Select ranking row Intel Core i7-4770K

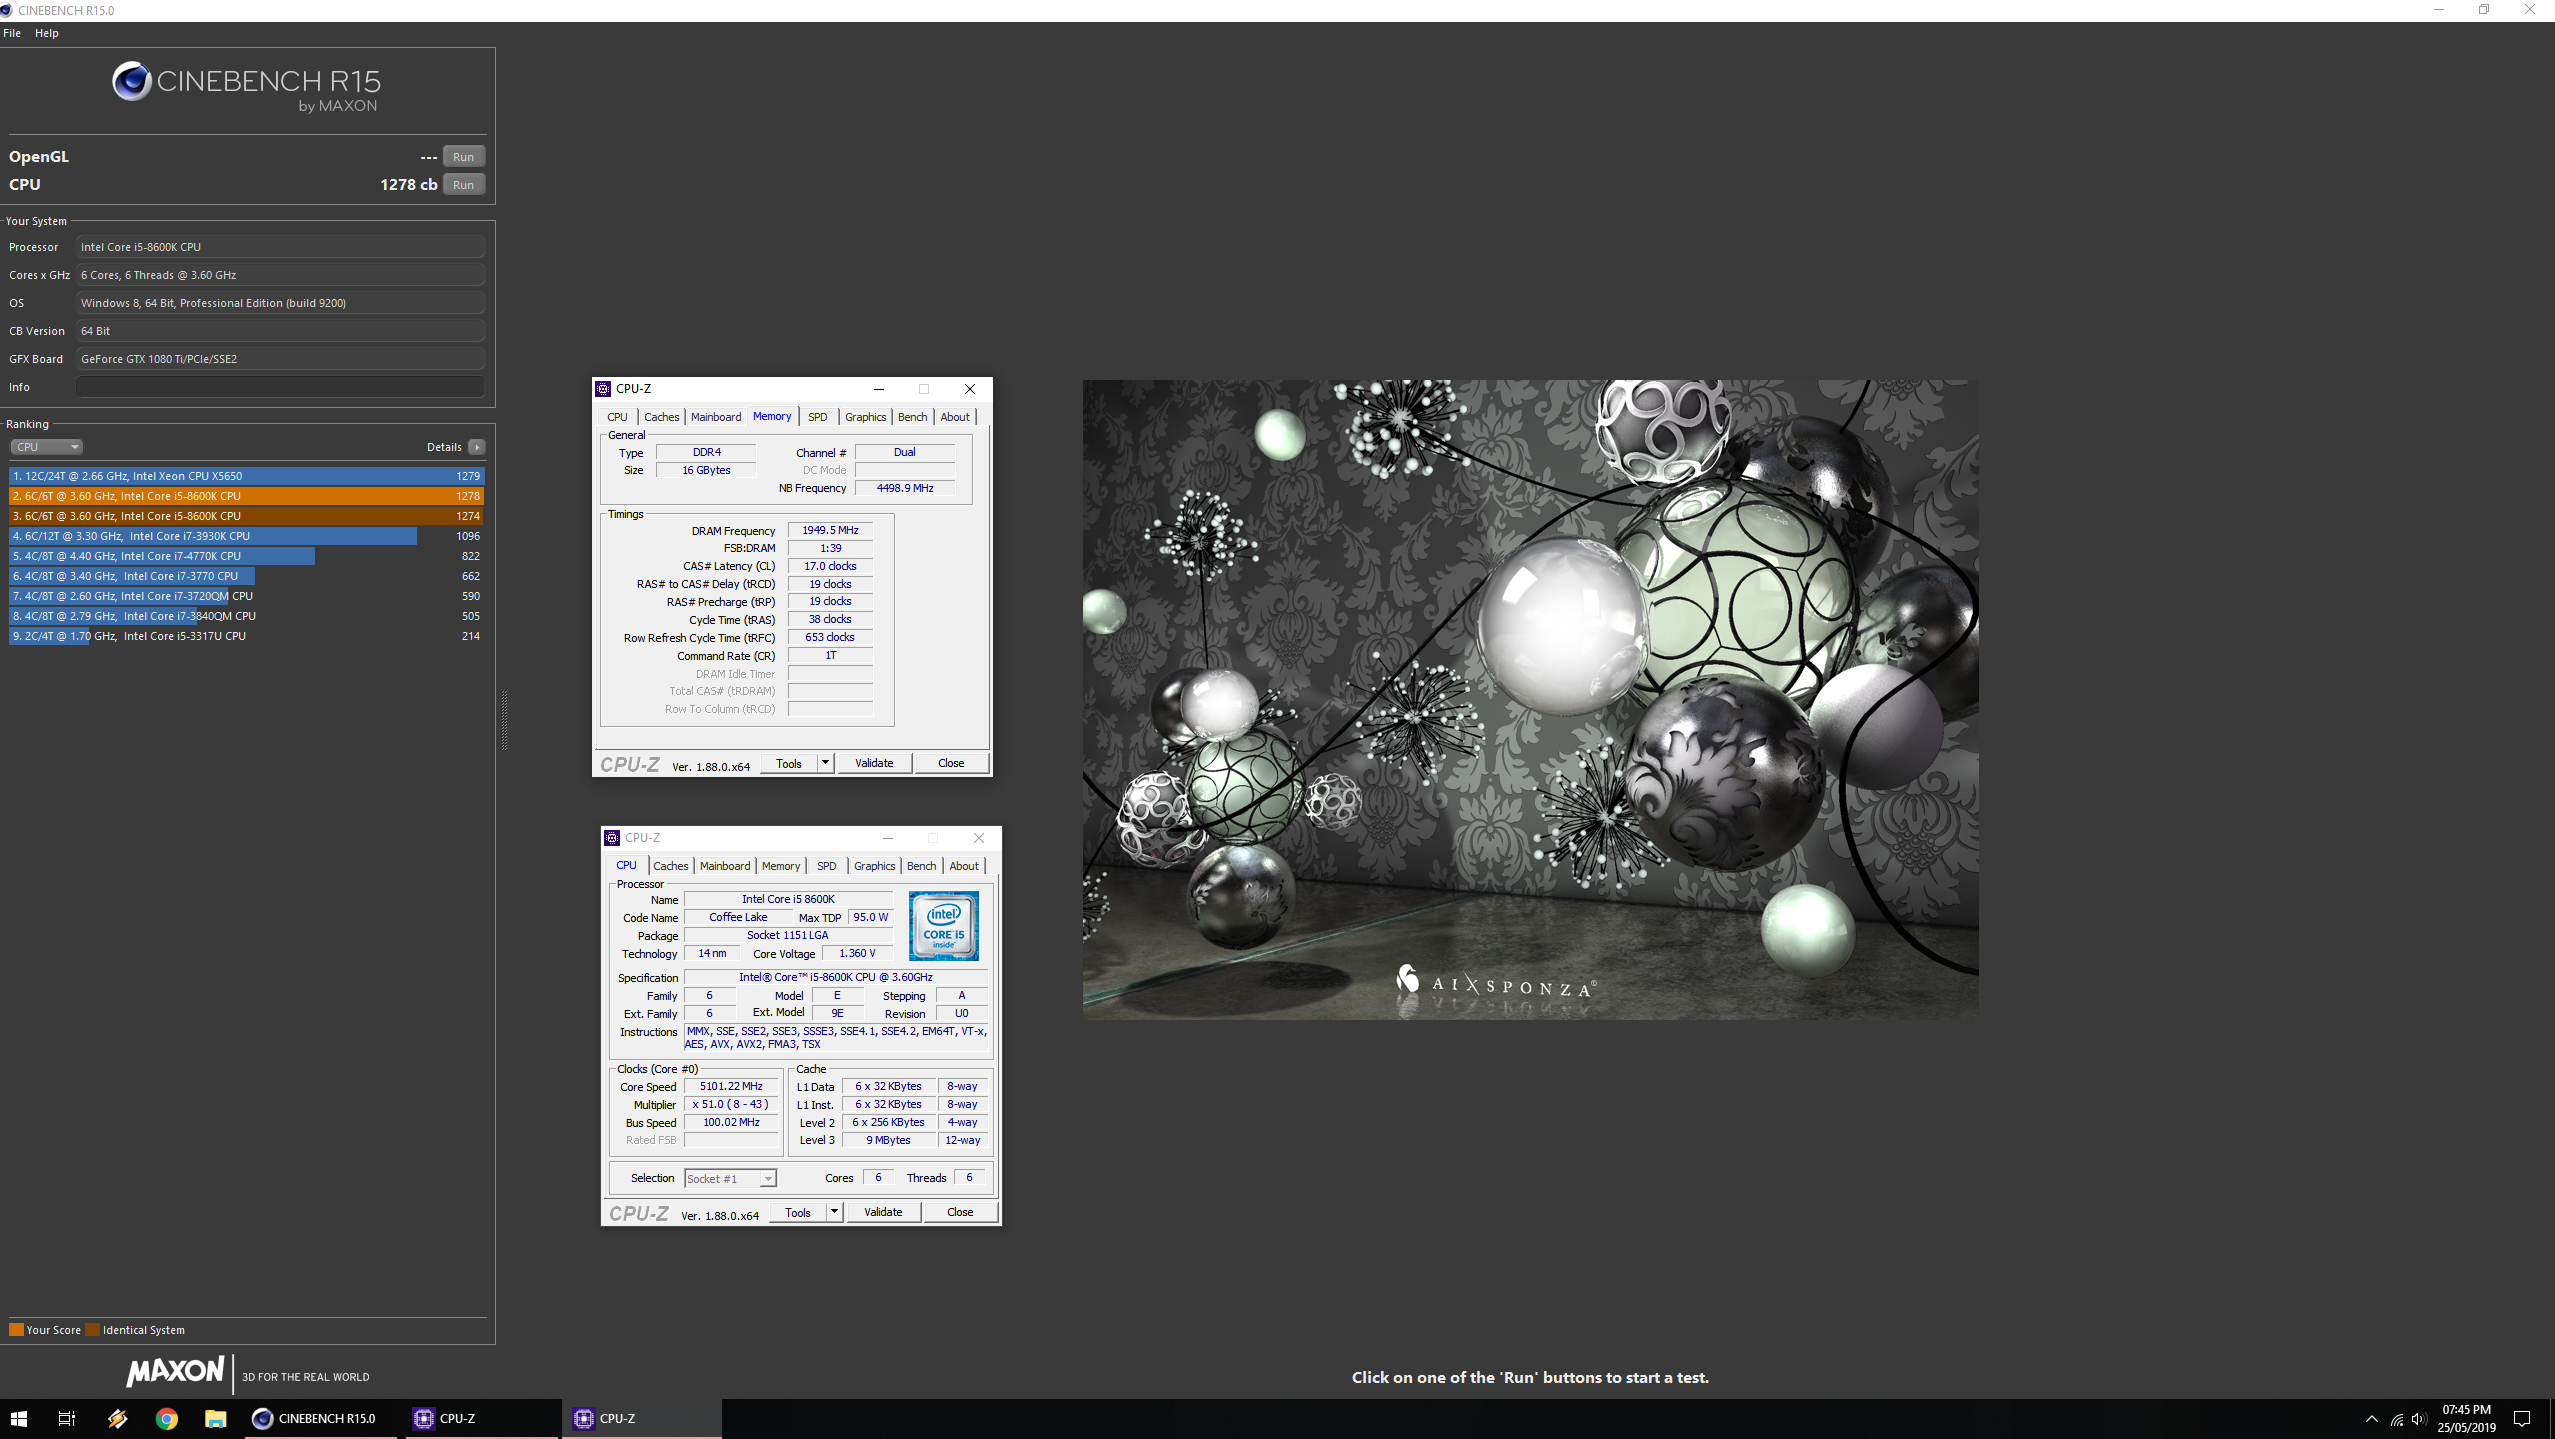coord(246,556)
